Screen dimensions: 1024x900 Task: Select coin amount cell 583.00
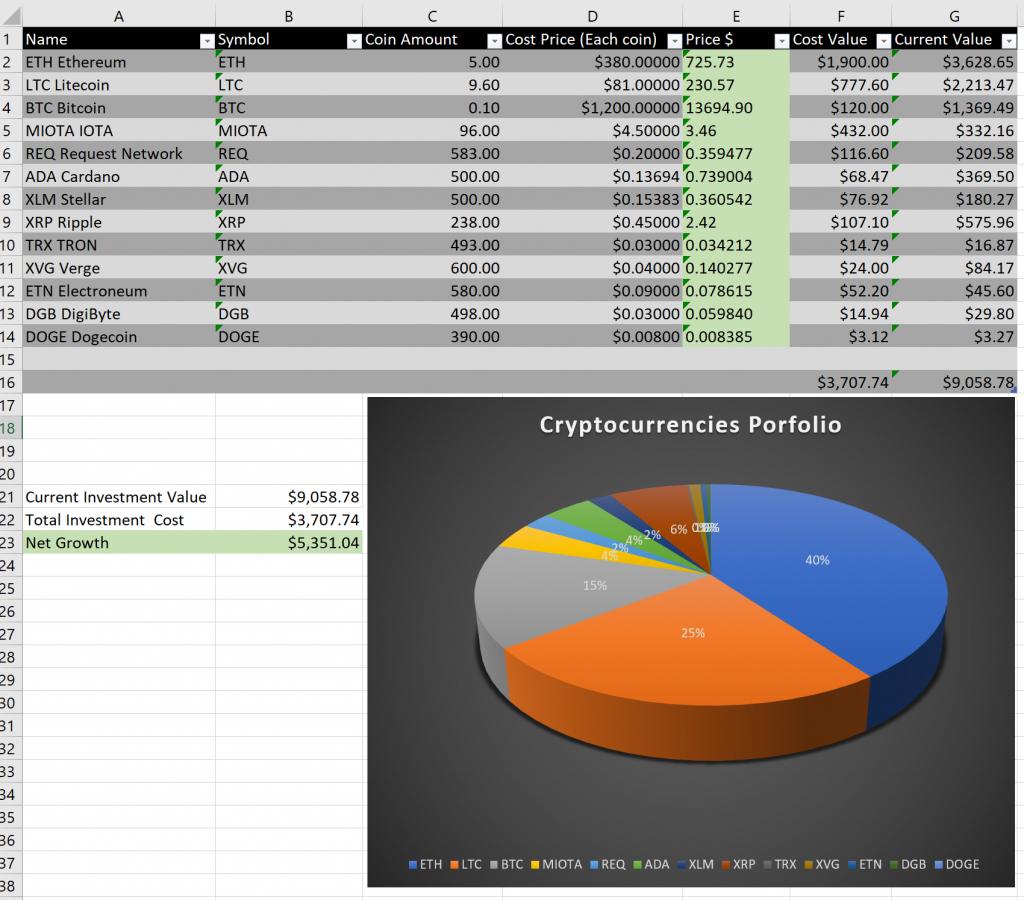(x=432, y=153)
